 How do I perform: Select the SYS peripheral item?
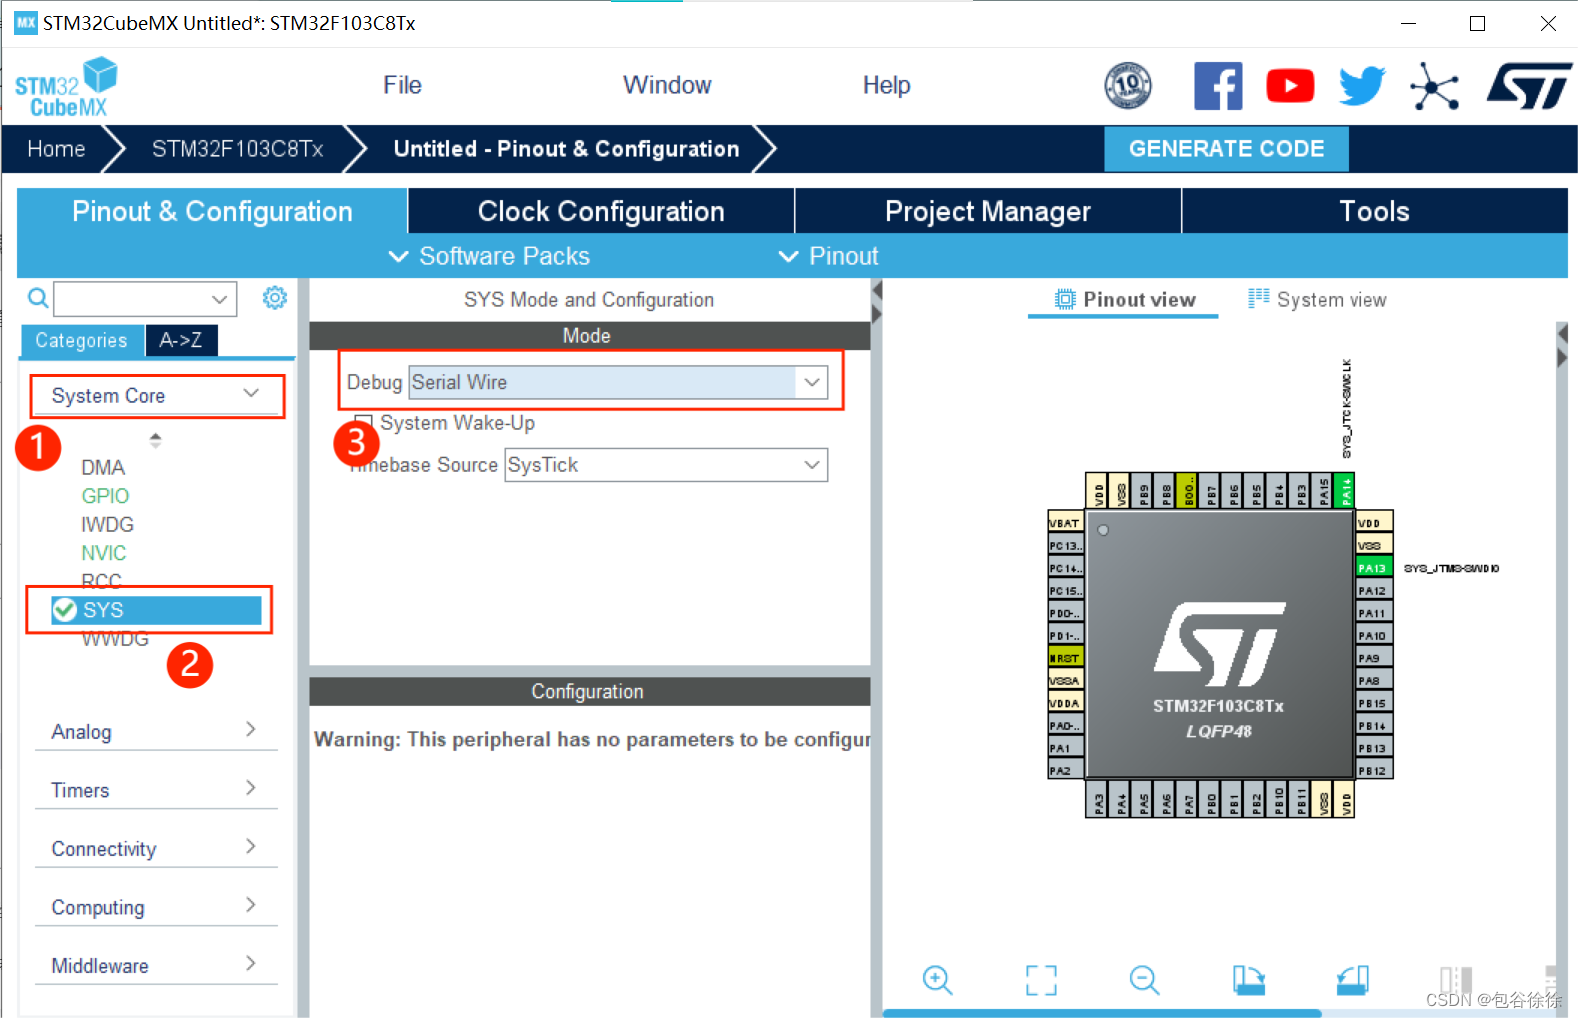coord(156,610)
